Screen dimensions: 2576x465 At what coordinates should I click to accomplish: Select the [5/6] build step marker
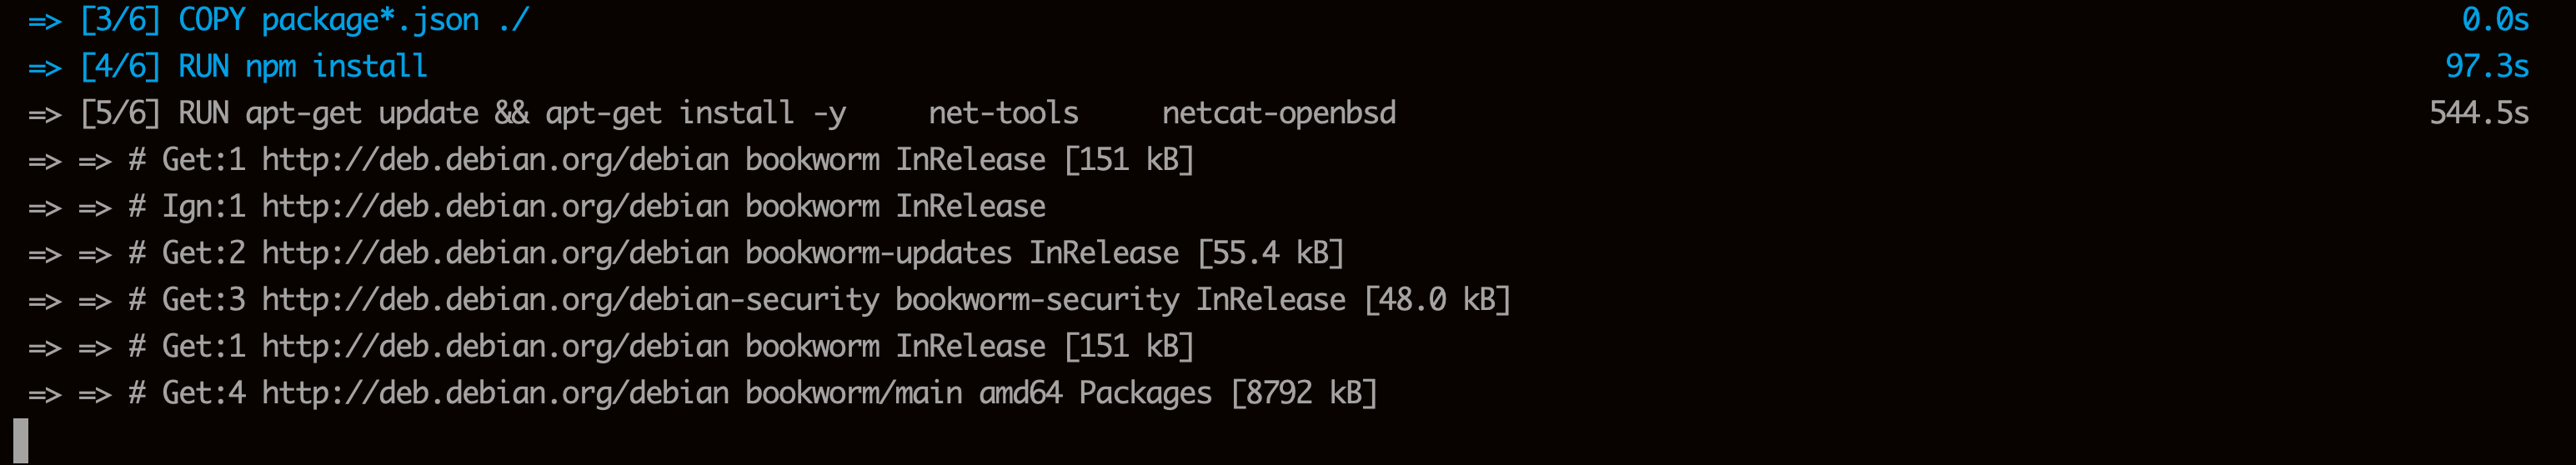pyautogui.click(x=120, y=113)
